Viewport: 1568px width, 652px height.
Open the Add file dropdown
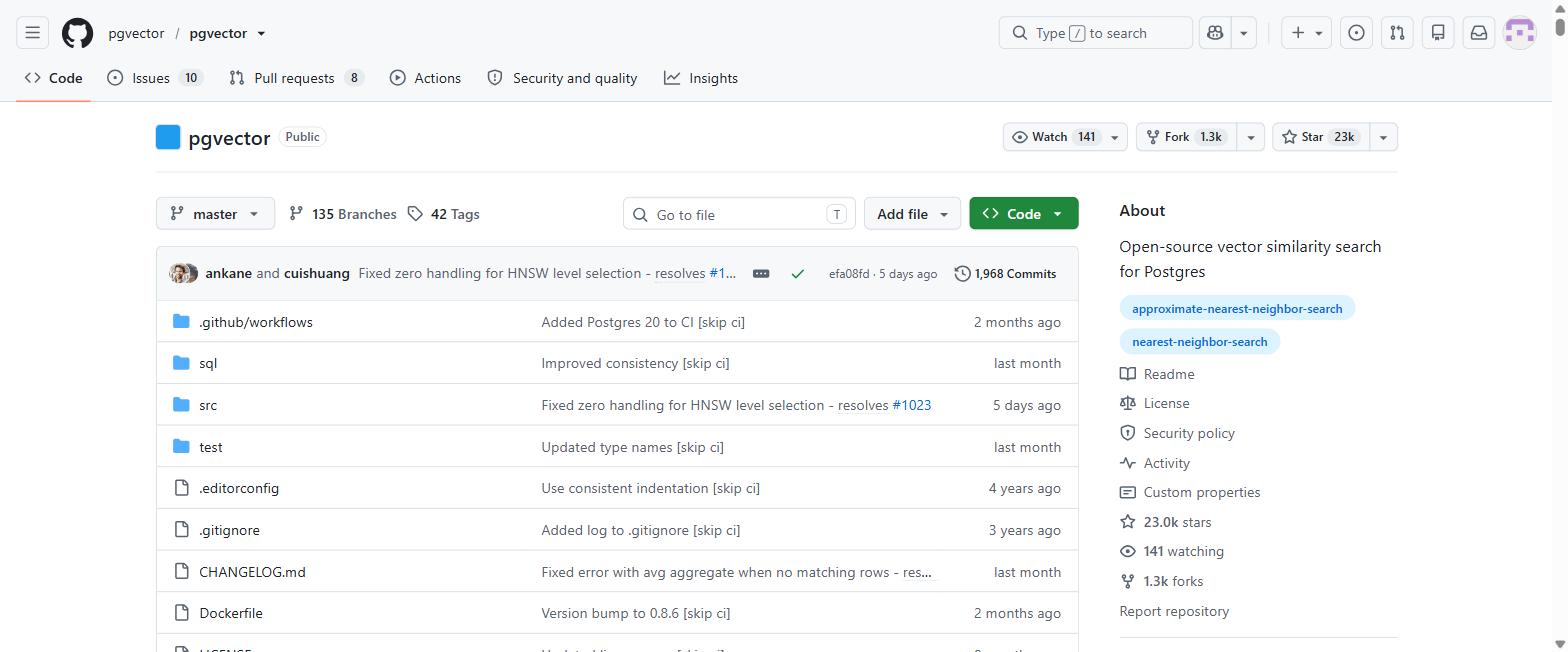coord(912,214)
